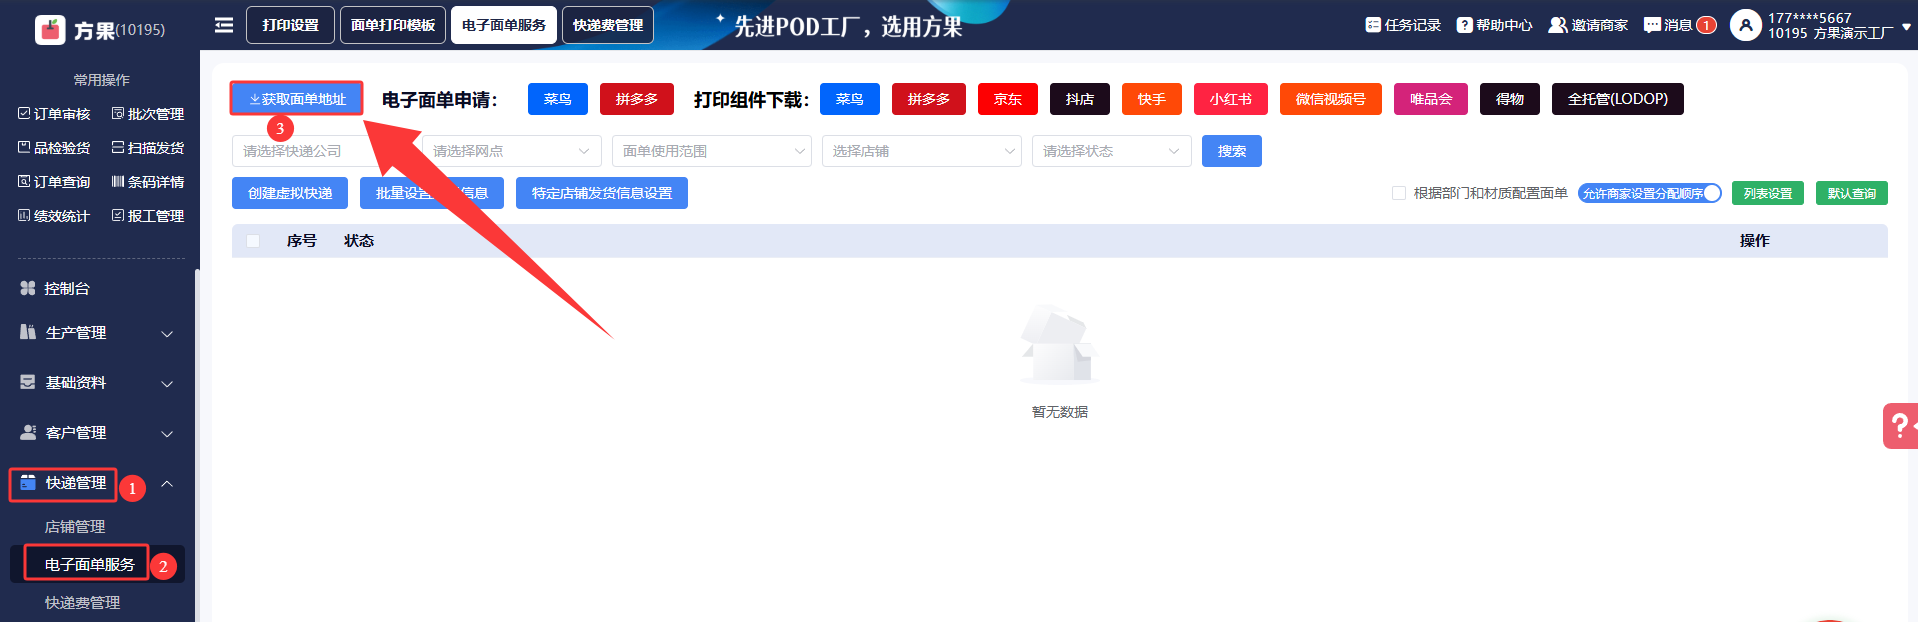Image resolution: width=1918 pixels, height=622 pixels.
Task: Open 邀请商家 invite merchants
Action: click(x=1588, y=25)
